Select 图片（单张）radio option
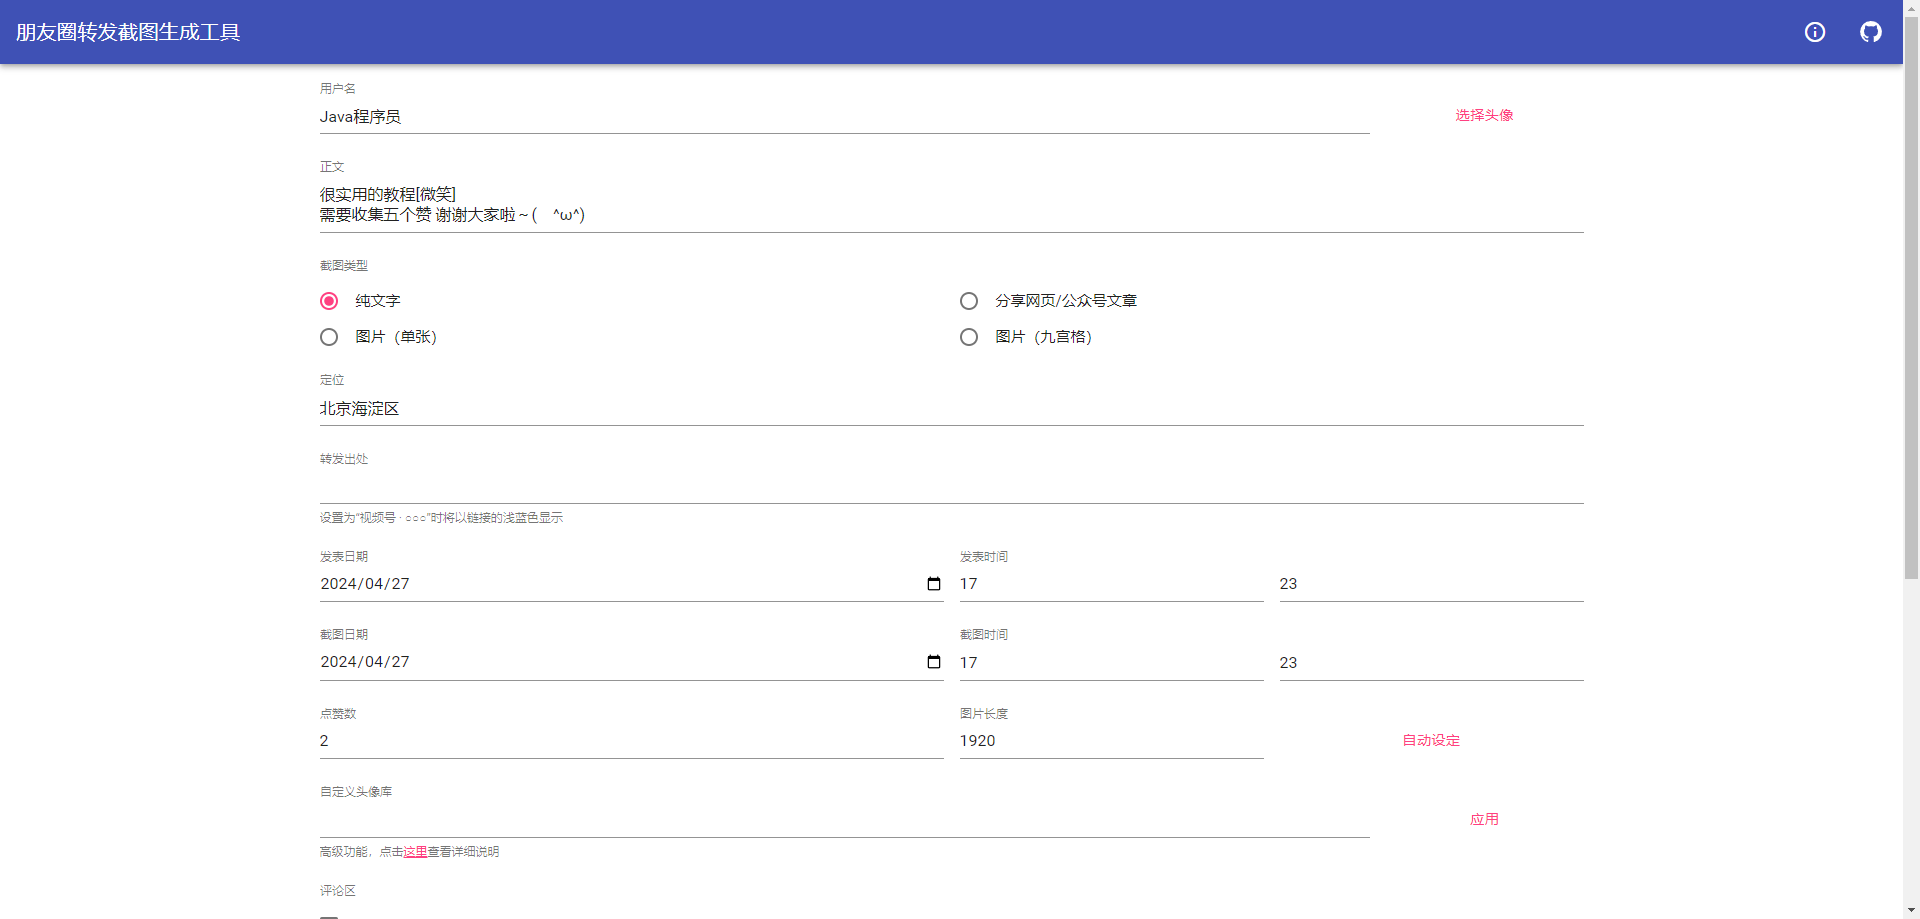Image resolution: width=1920 pixels, height=919 pixels. pyautogui.click(x=329, y=337)
